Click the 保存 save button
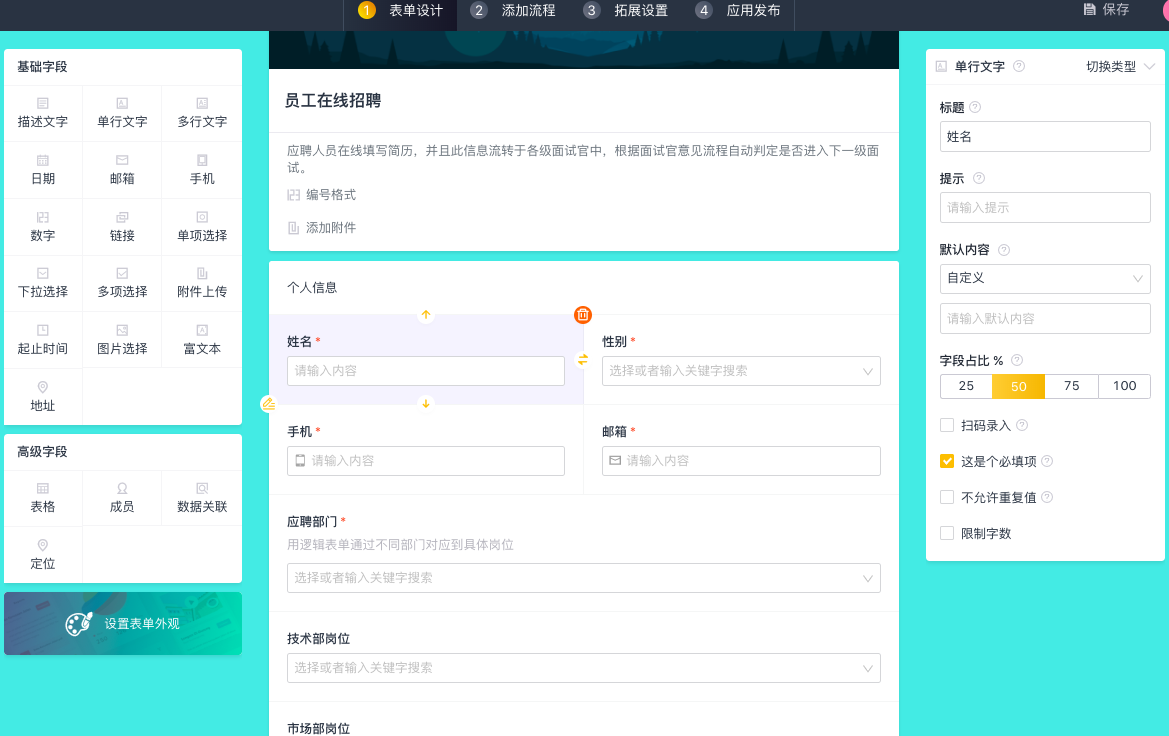The height and width of the screenshot is (736, 1169). (x=1106, y=10)
